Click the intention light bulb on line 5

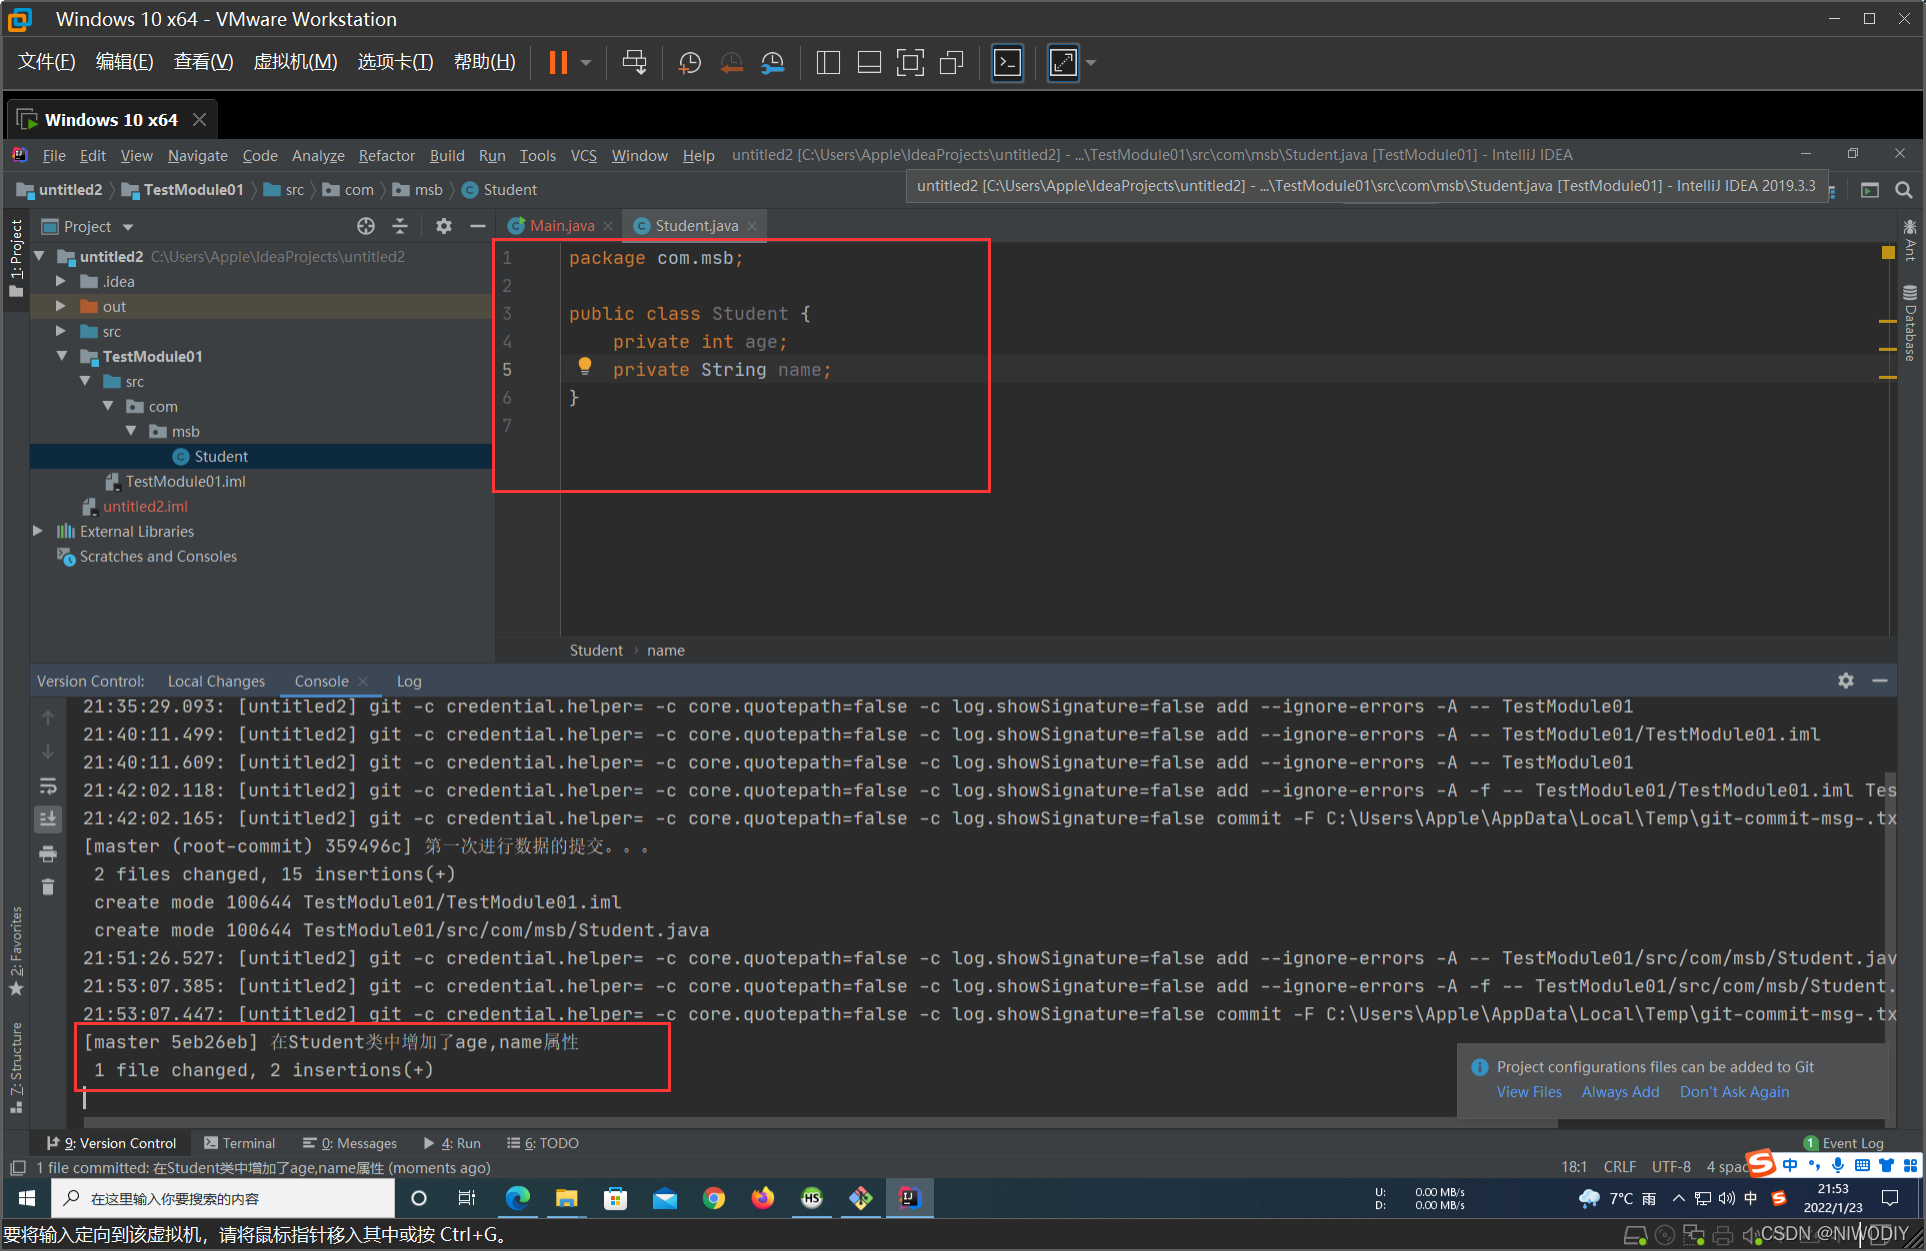[x=585, y=367]
